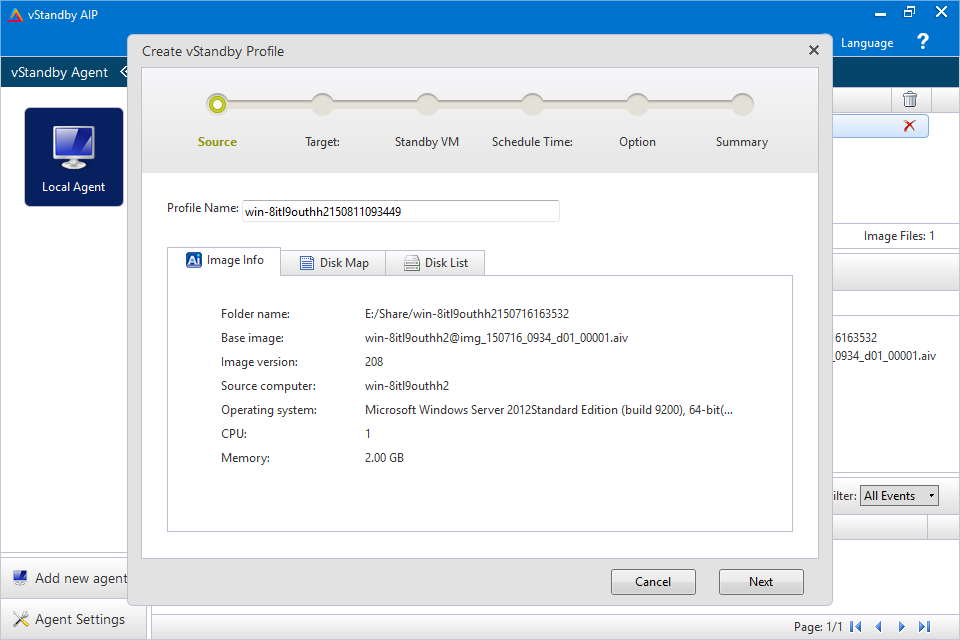Collapse the vStandby Agent sidebar
The image size is (960, 640).
click(124, 72)
